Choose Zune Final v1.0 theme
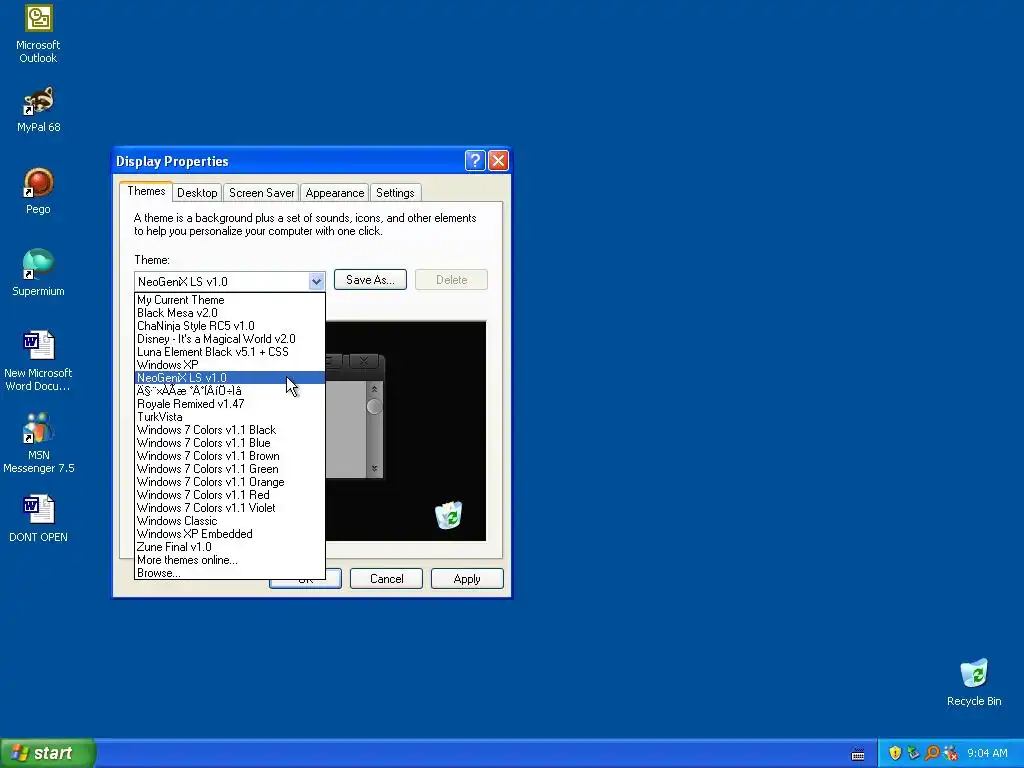Image resolution: width=1024 pixels, height=768 pixels. click(229, 547)
